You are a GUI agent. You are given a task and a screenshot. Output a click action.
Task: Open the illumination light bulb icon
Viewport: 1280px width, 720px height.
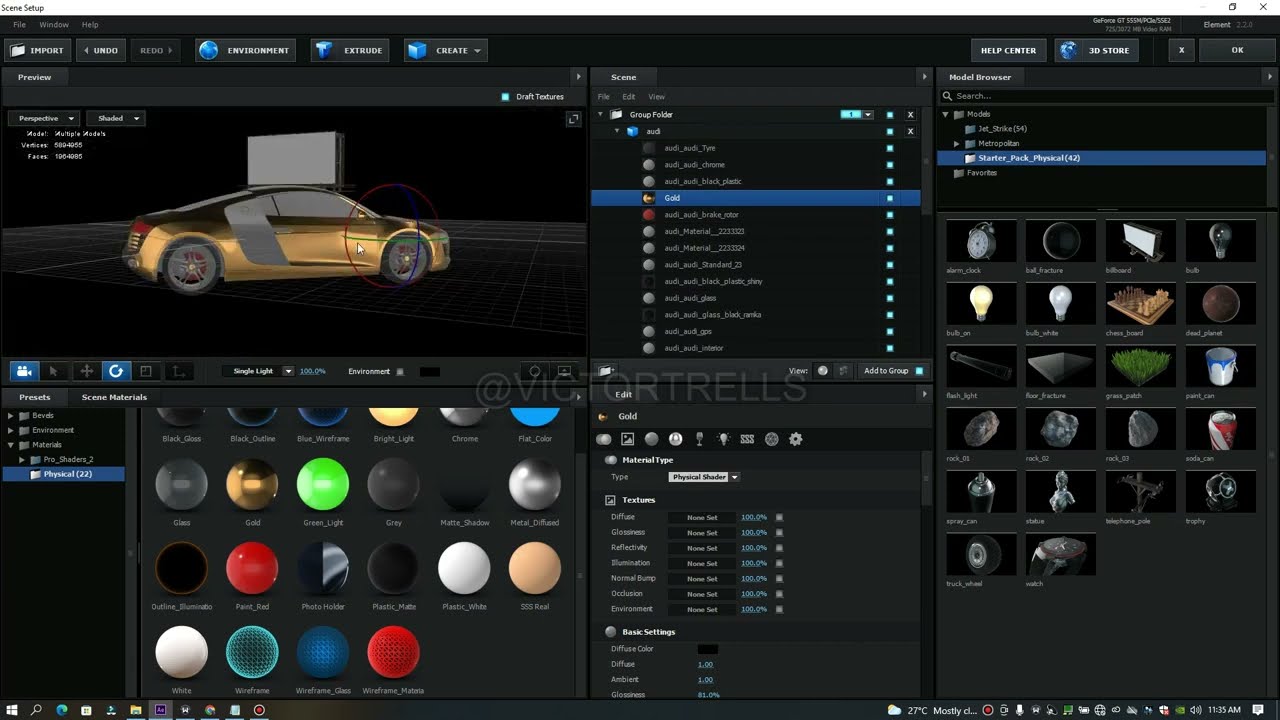point(724,439)
